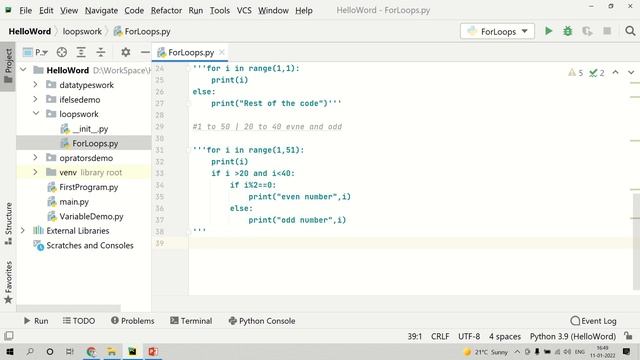Viewport: 640px width, 360px height.
Task: Close the ForLoops.py editor tab
Action: [x=222, y=52]
